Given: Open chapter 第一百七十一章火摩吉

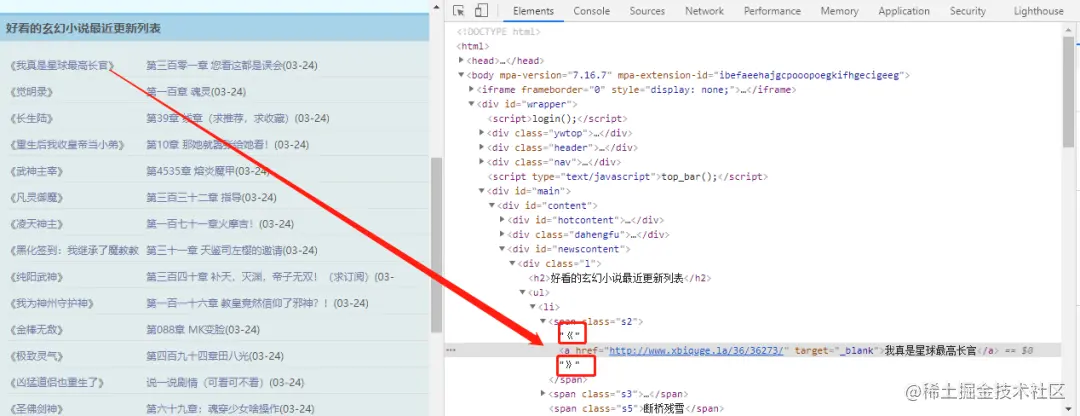Looking at the screenshot, I should (x=200, y=224).
